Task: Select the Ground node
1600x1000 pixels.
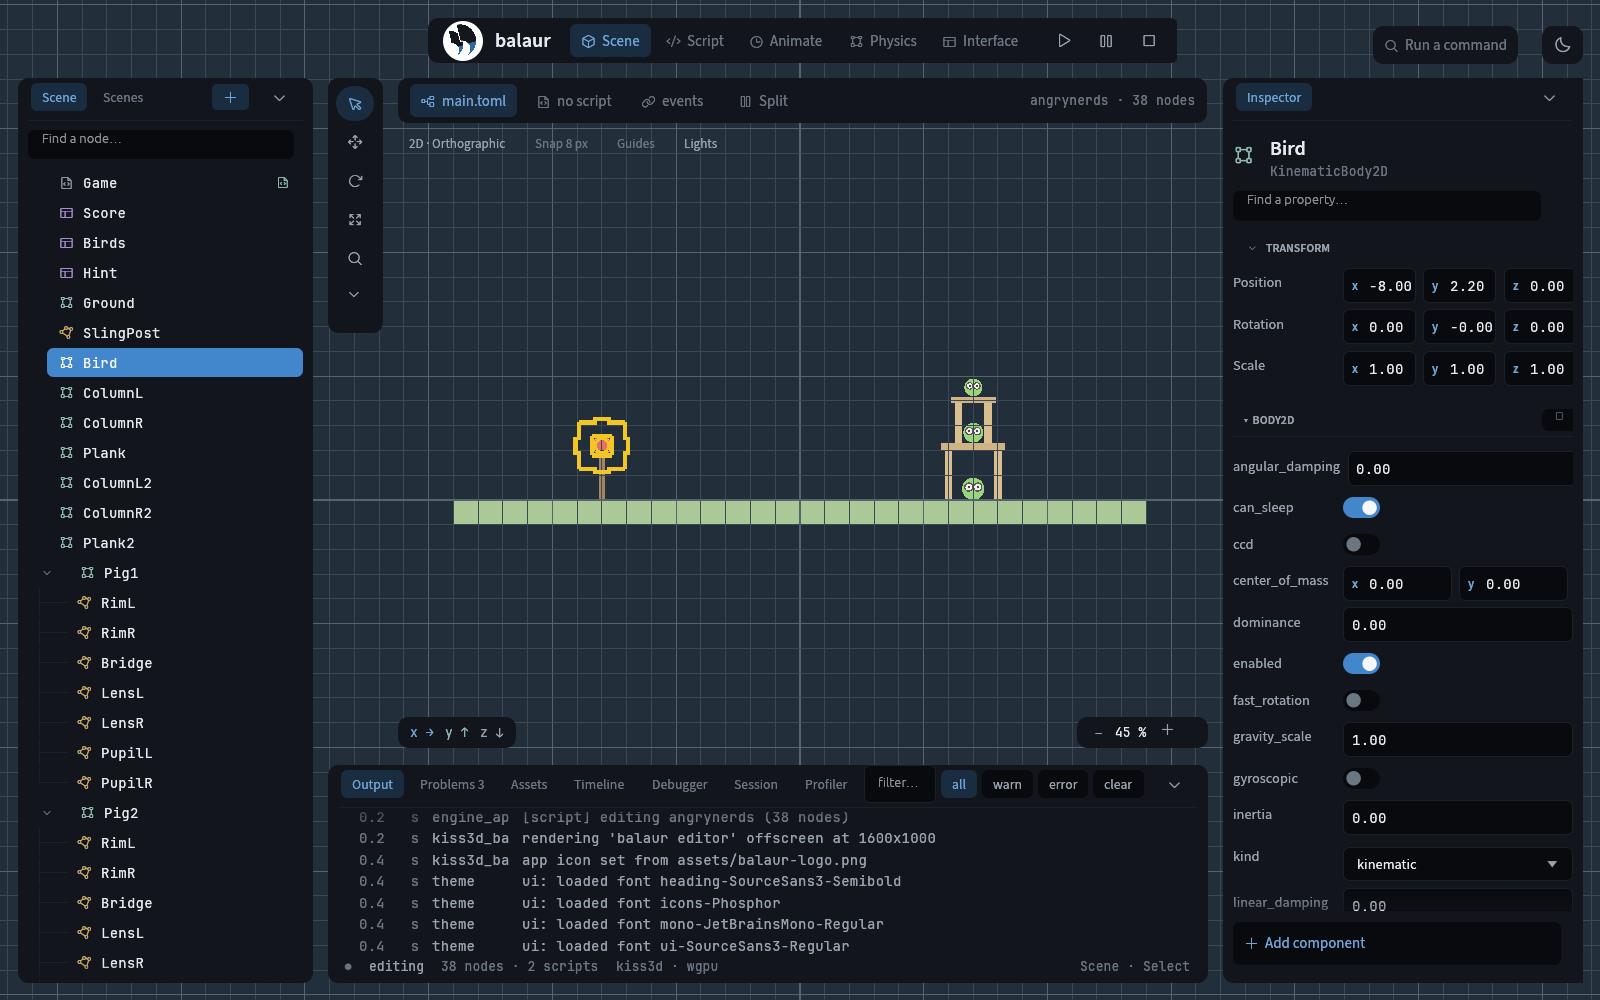Action: (x=175, y=303)
